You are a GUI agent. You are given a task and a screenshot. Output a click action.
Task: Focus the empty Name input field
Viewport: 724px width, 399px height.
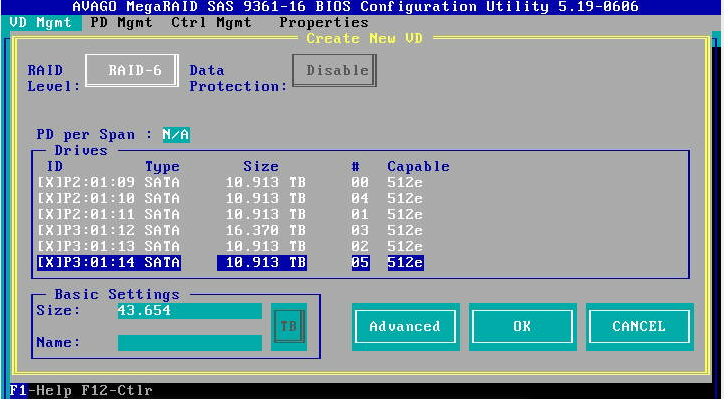[190, 343]
